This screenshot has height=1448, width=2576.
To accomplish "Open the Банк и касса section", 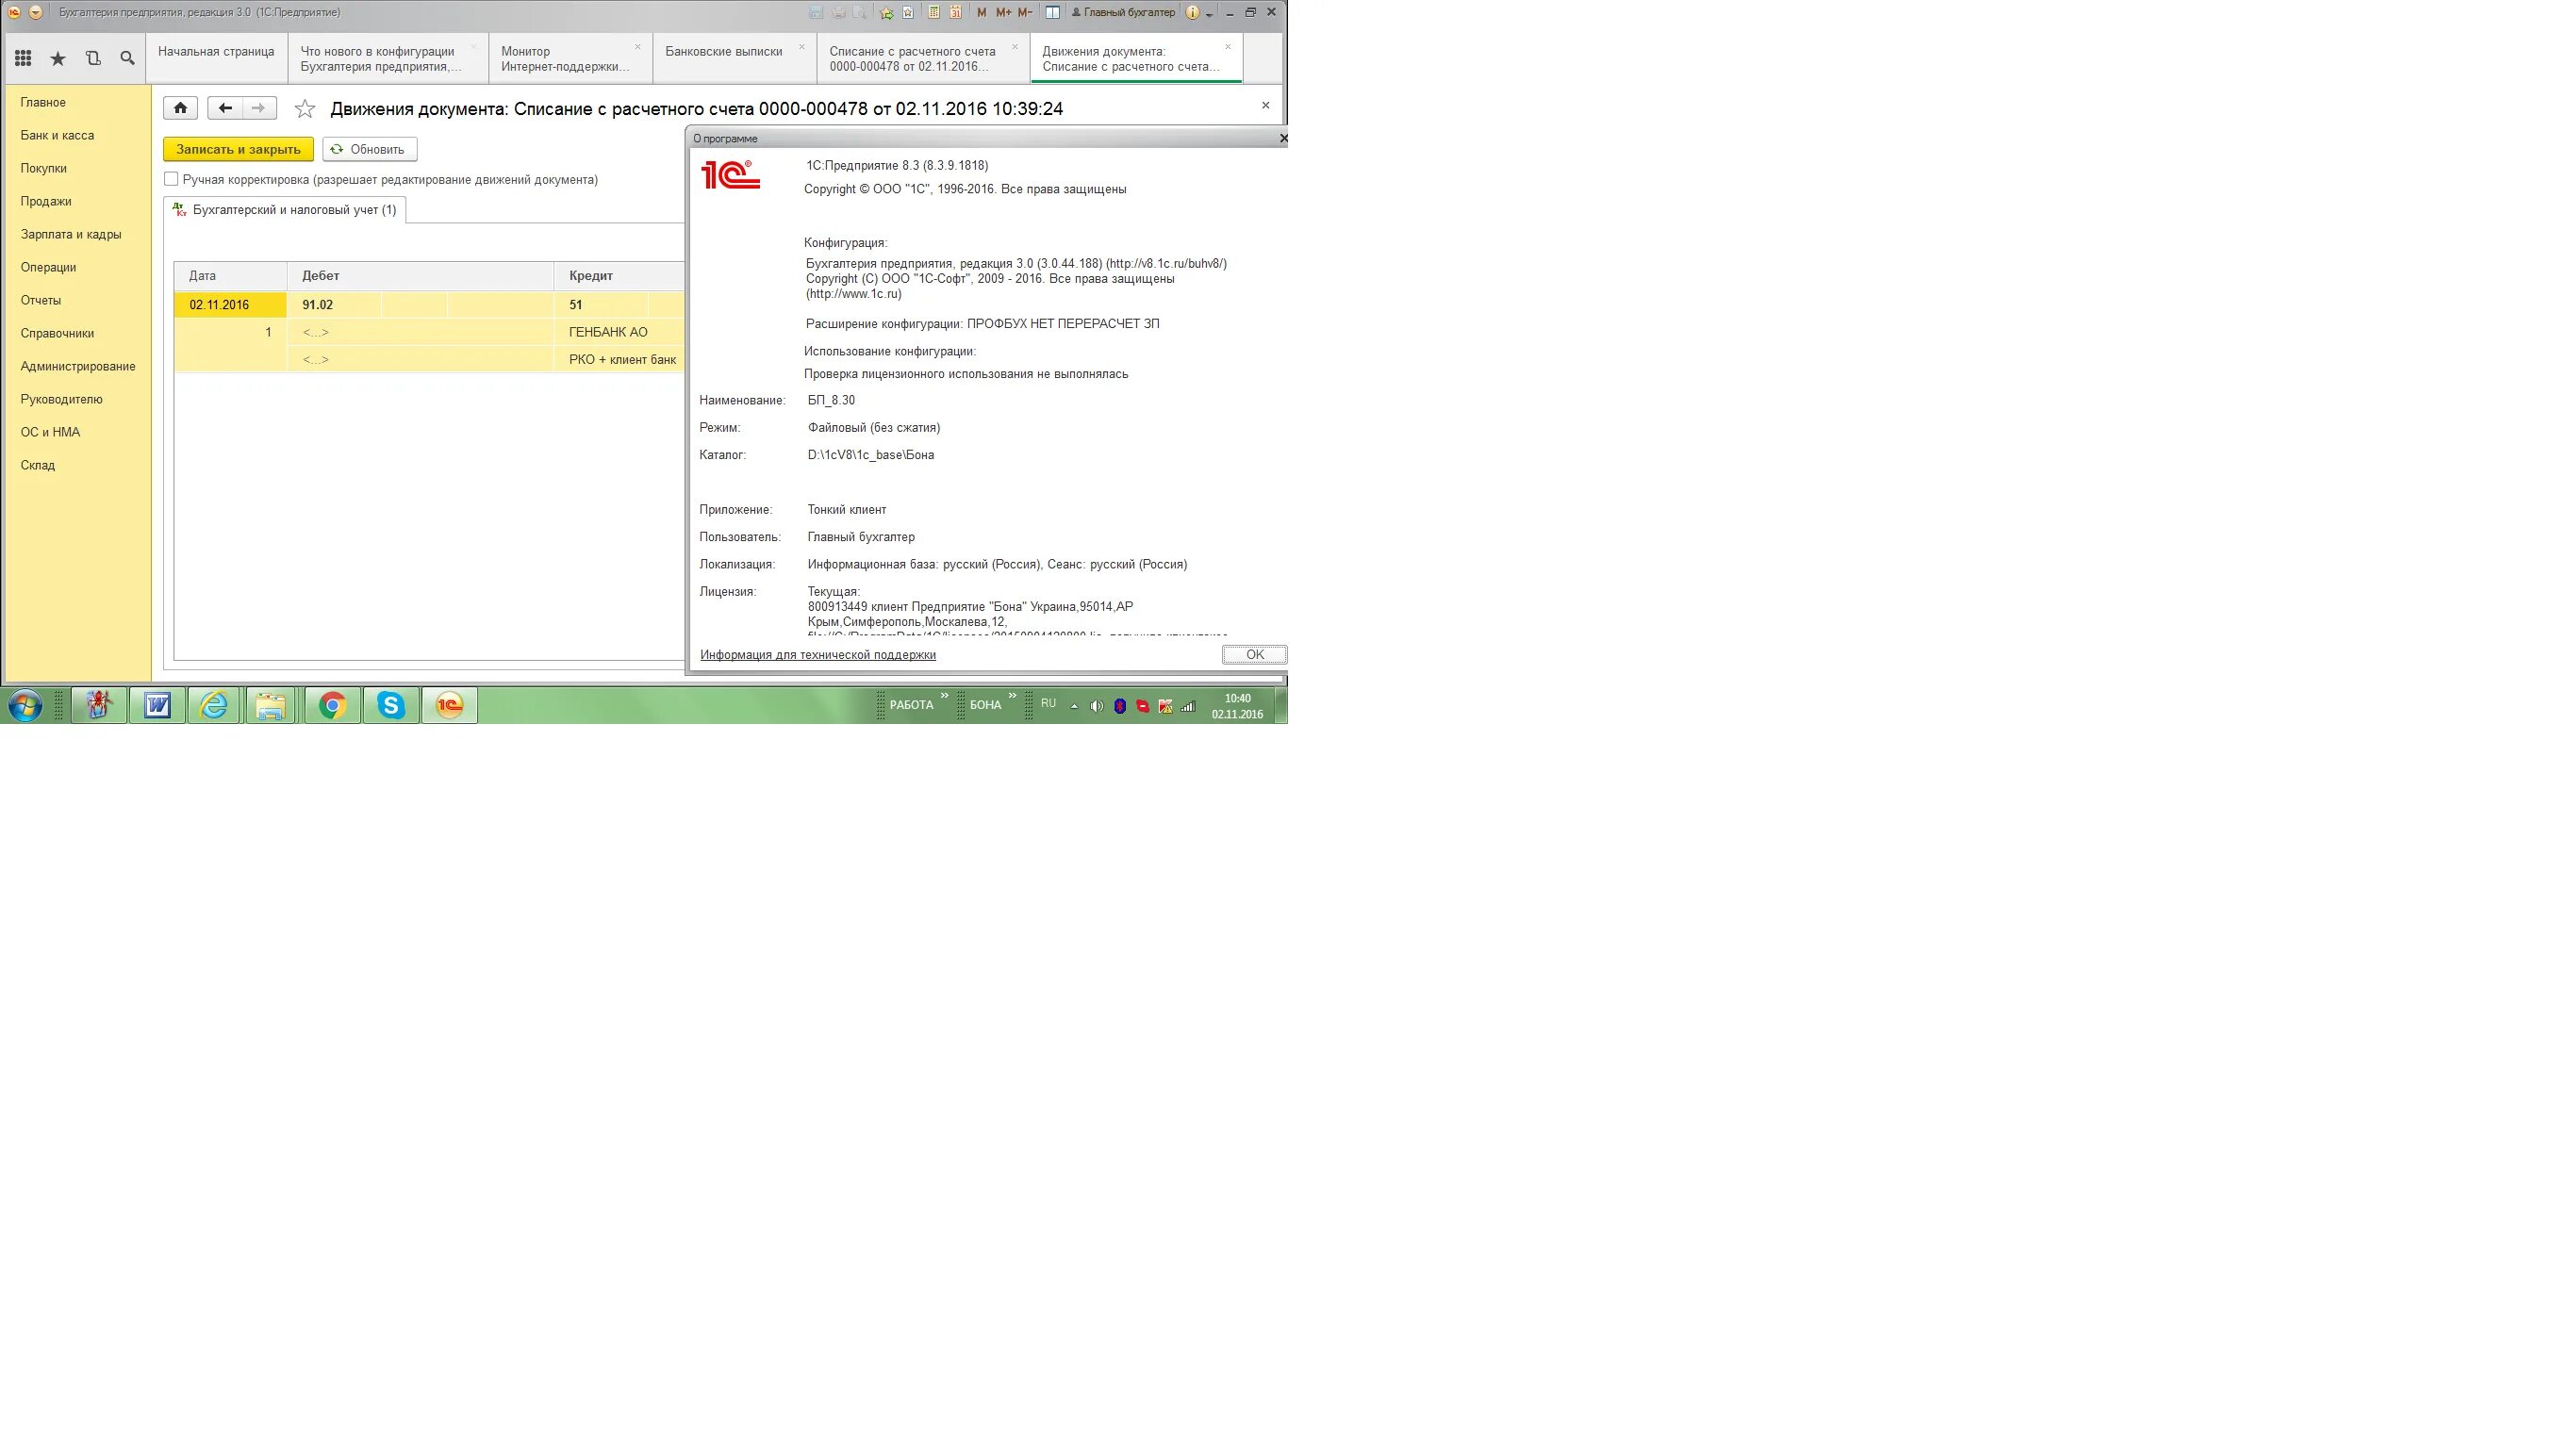I will click(57, 135).
